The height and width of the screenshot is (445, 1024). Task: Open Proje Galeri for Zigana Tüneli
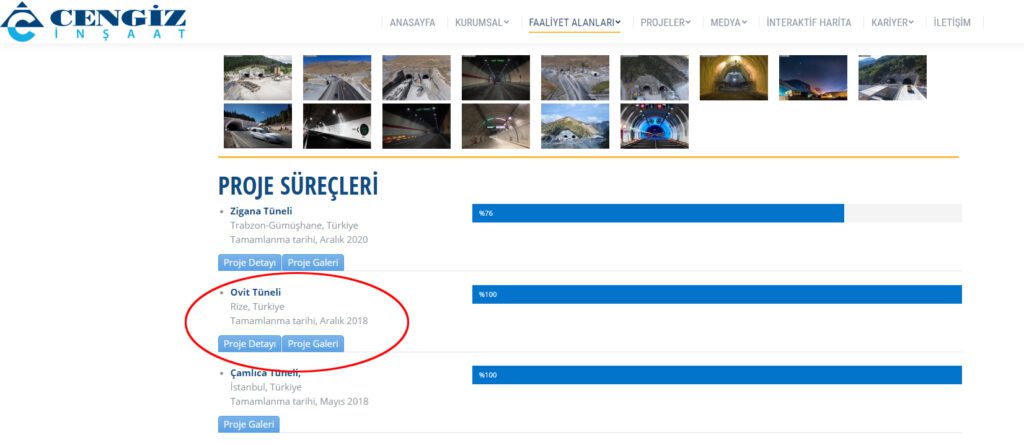tap(313, 263)
